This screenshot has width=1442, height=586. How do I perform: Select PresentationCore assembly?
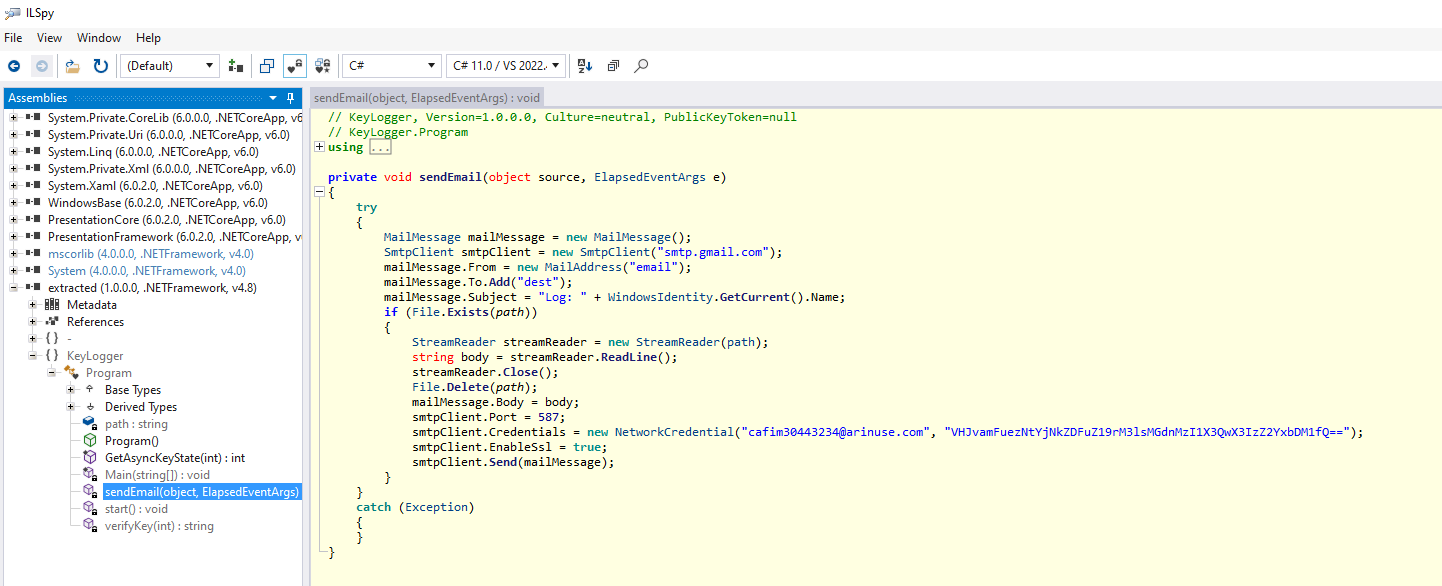[x=167, y=220]
